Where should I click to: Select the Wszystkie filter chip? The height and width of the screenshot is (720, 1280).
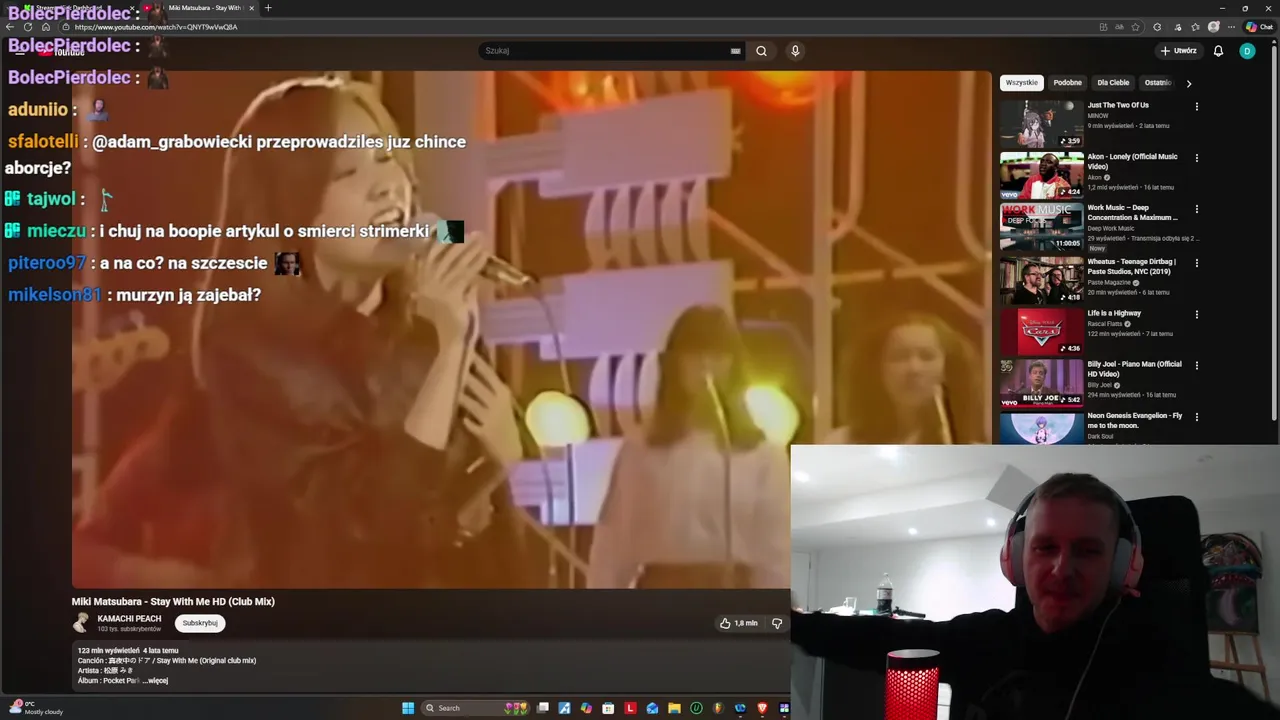pos(1022,83)
